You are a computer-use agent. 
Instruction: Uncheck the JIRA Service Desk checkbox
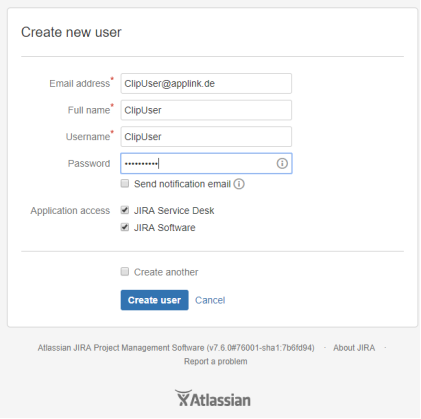[x=125, y=210]
